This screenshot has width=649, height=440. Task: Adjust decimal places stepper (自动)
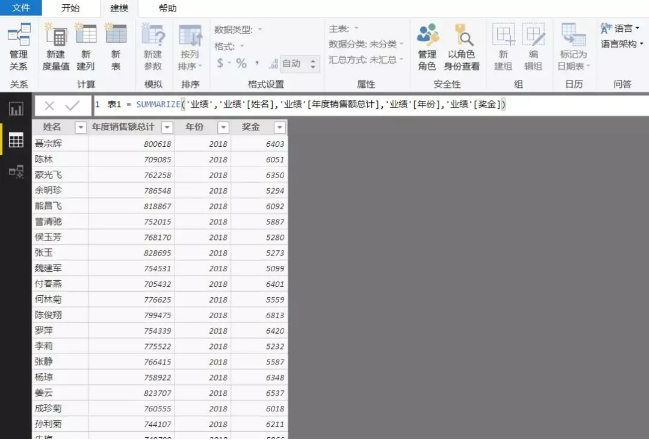(313, 64)
